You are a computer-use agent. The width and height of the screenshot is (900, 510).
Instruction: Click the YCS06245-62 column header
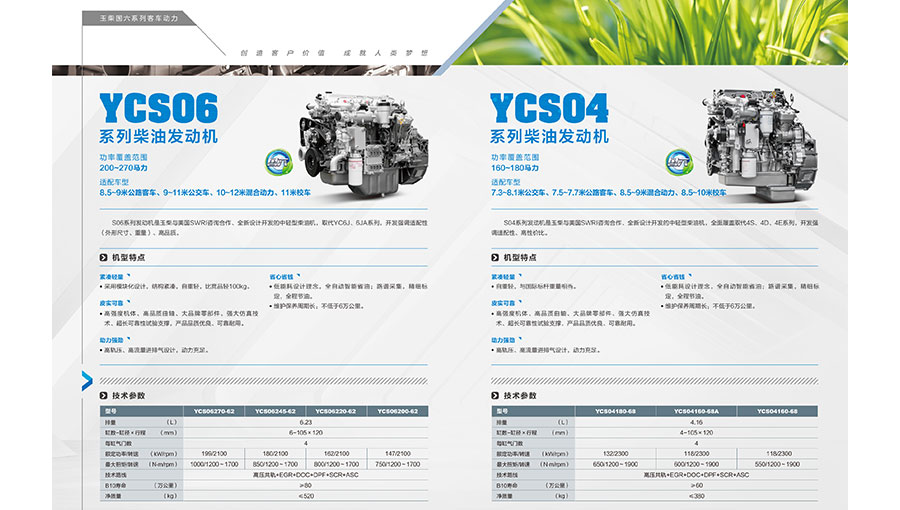[x=276, y=411]
